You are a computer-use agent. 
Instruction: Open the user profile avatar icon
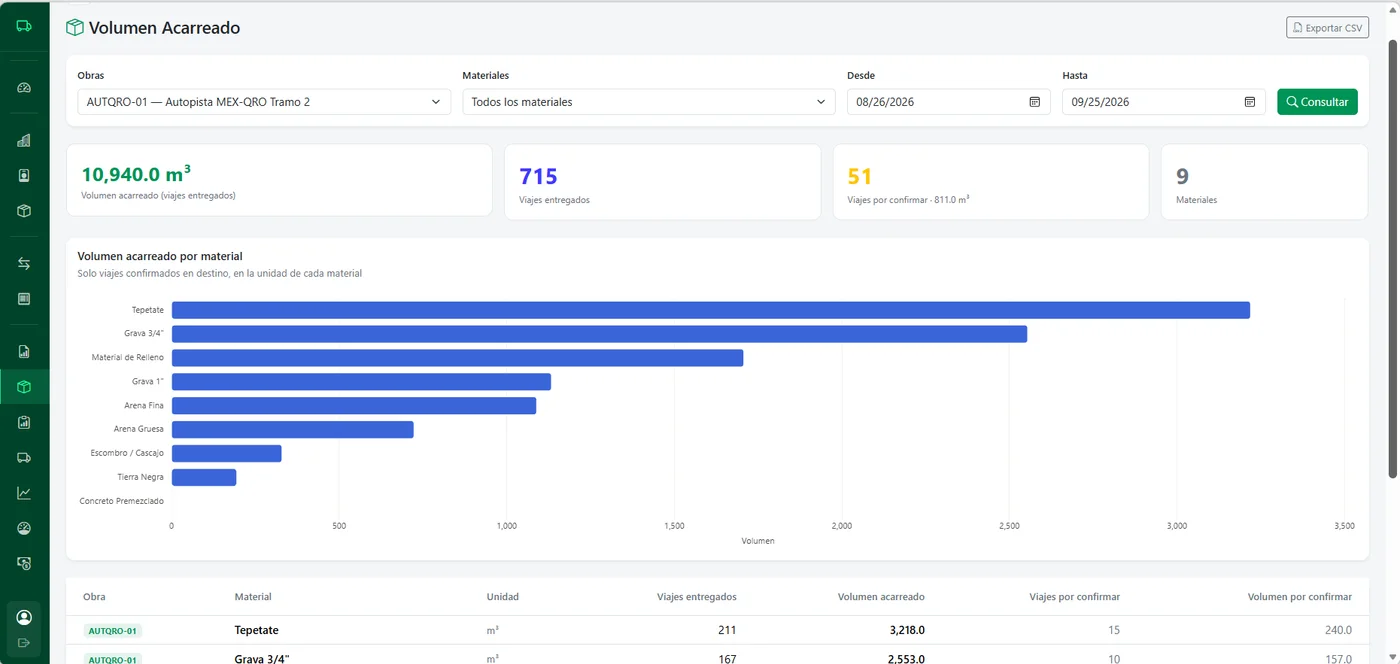click(x=24, y=617)
